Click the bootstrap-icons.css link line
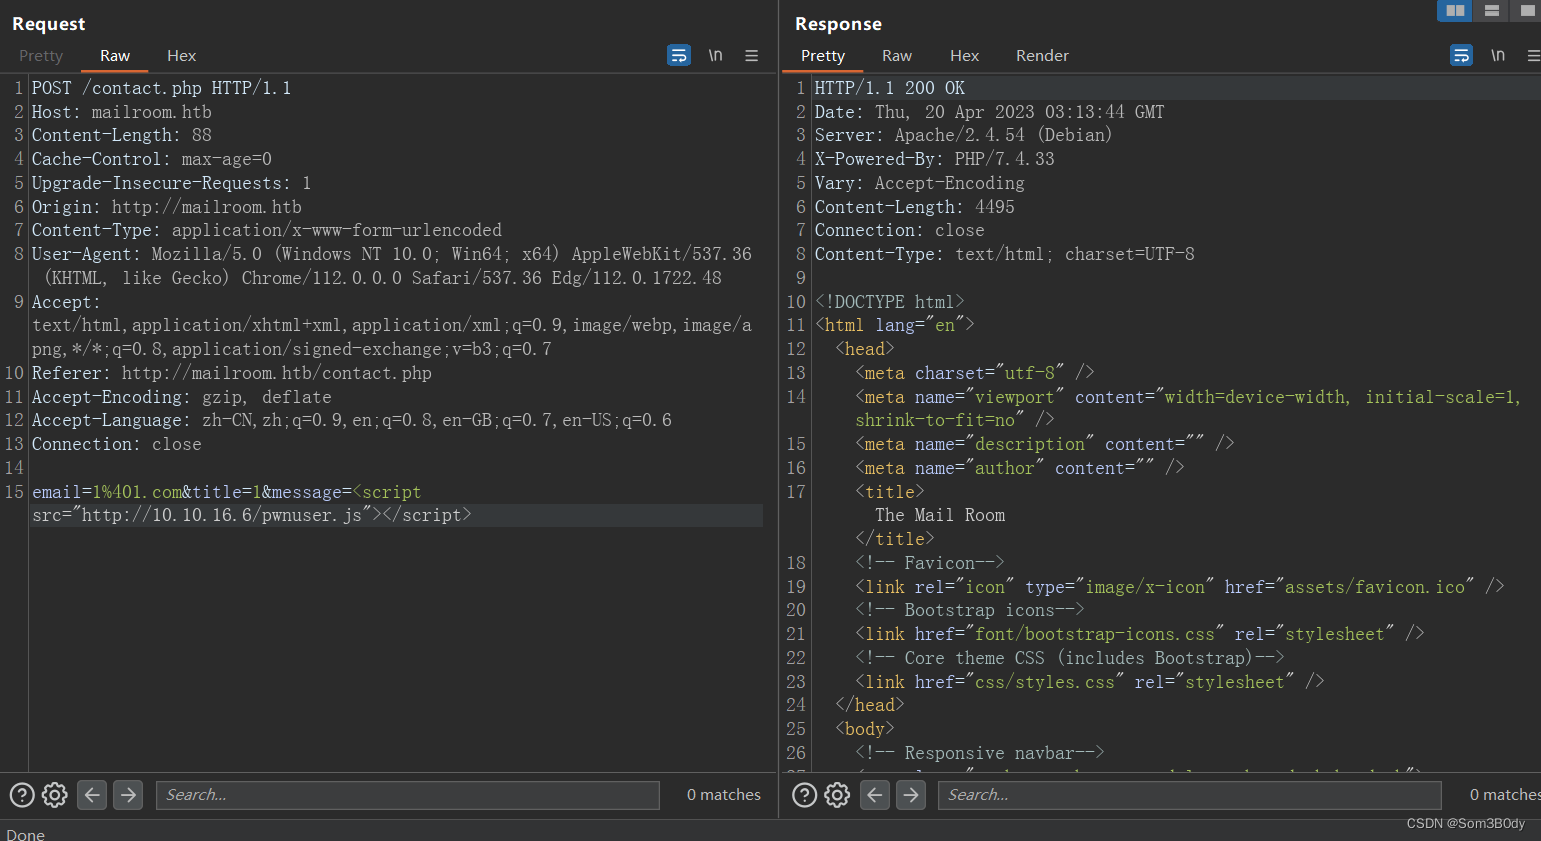Image resolution: width=1541 pixels, height=841 pixels. [1140, 634]
